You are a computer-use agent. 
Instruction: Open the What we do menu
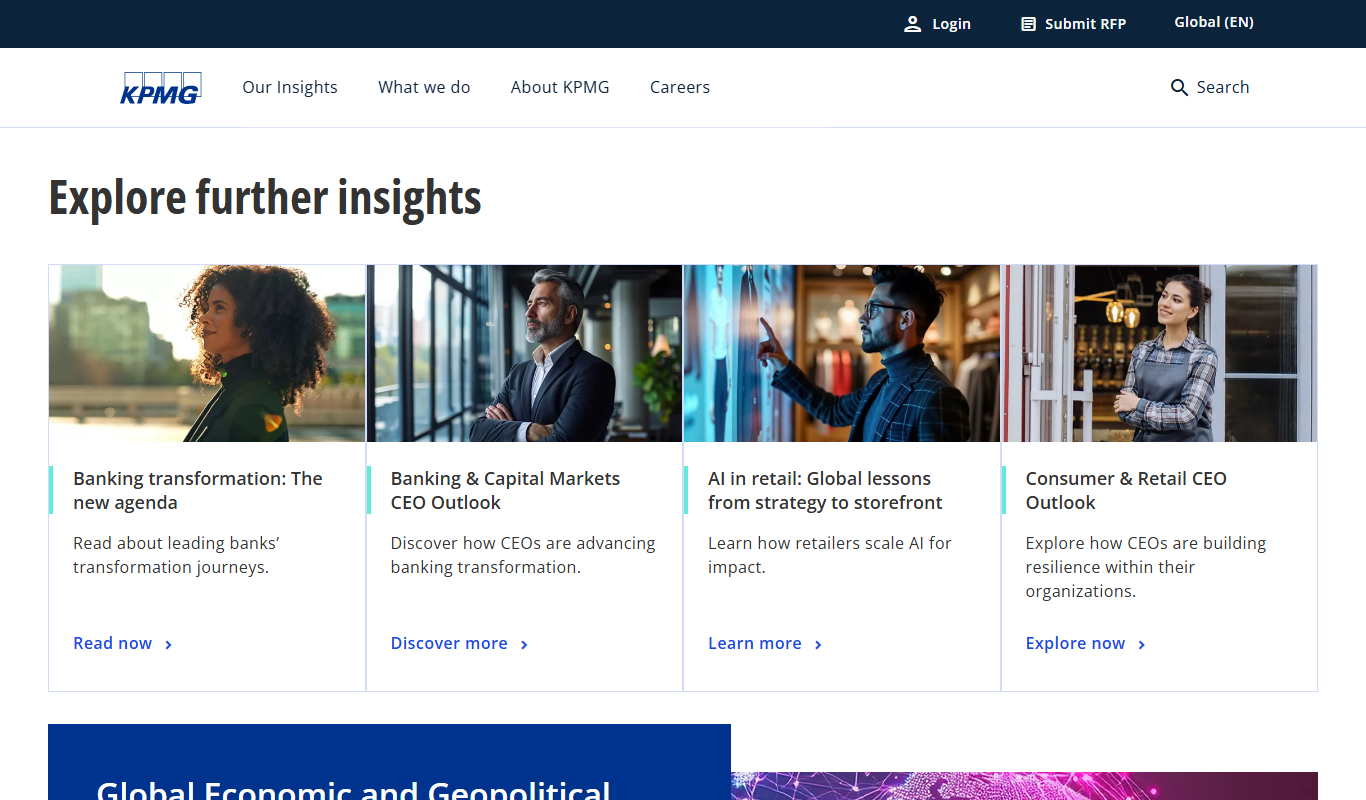pos(424,87)
